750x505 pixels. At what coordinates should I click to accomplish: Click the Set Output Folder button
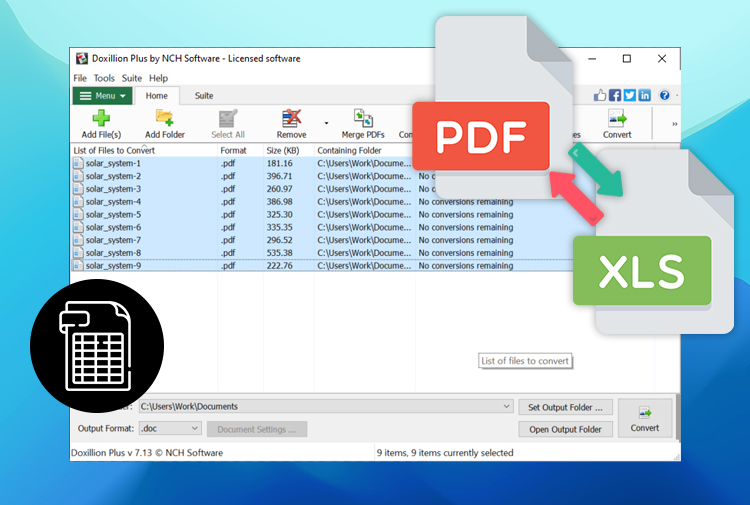(x=565, y=407)
